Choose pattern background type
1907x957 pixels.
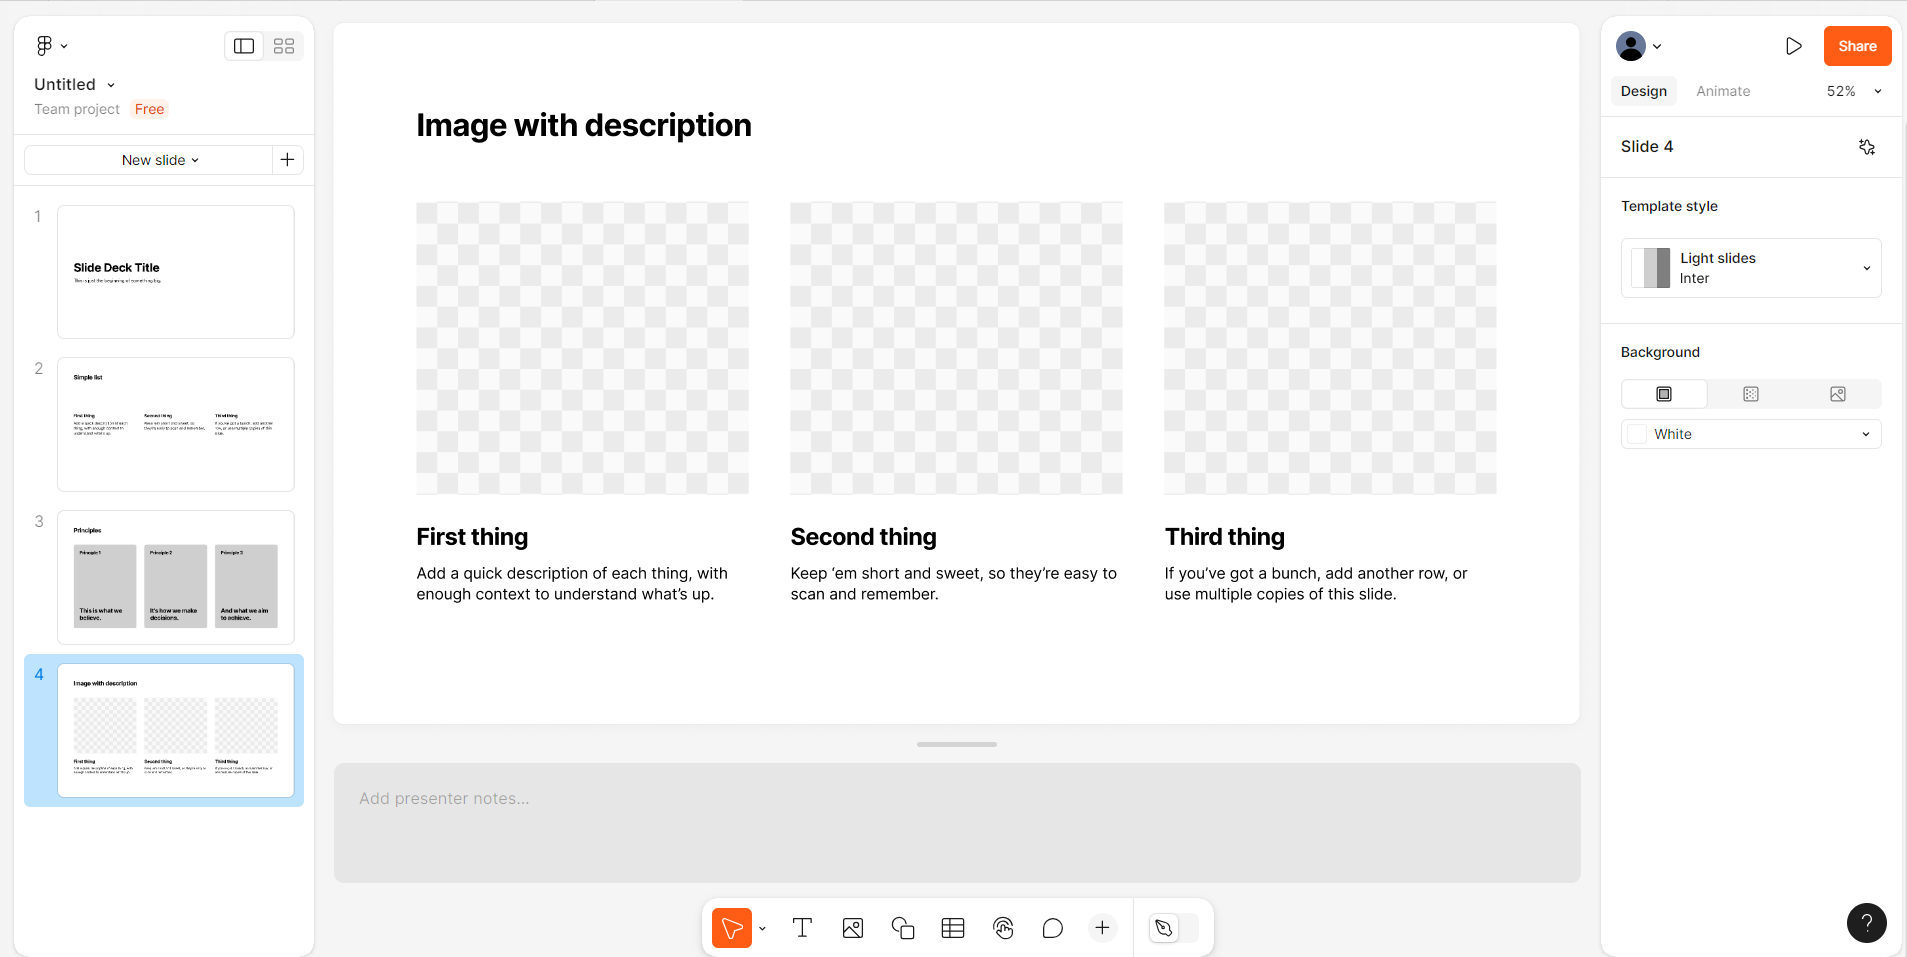(1751, 394)
